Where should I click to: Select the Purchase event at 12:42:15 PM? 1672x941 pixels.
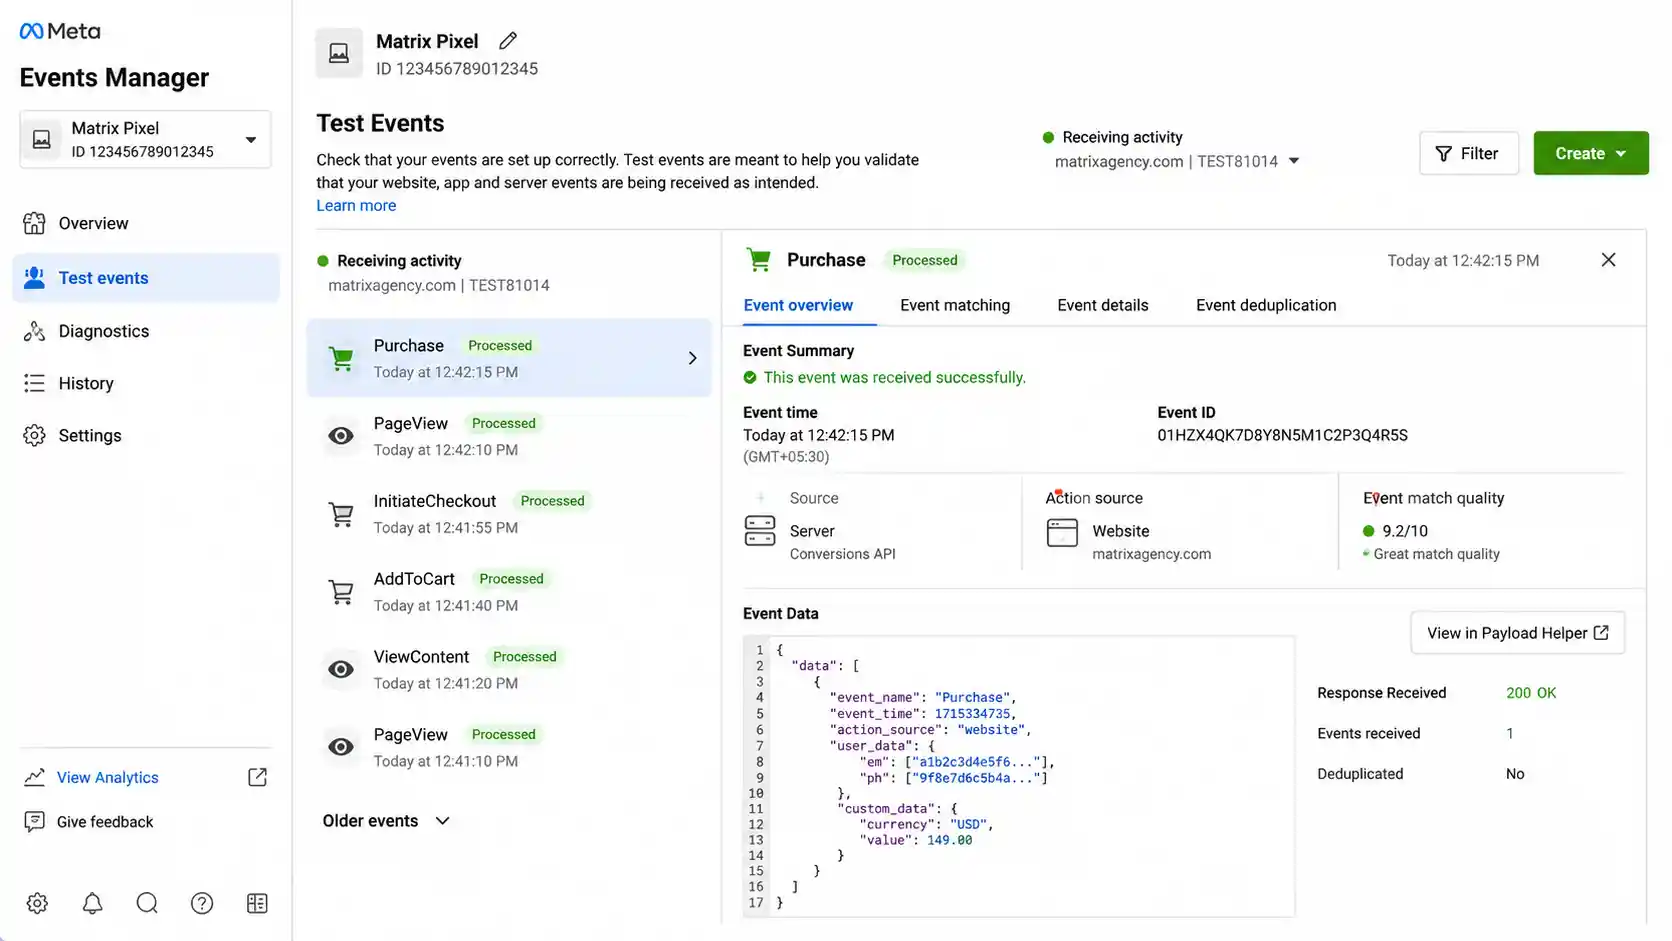[509, 358]
